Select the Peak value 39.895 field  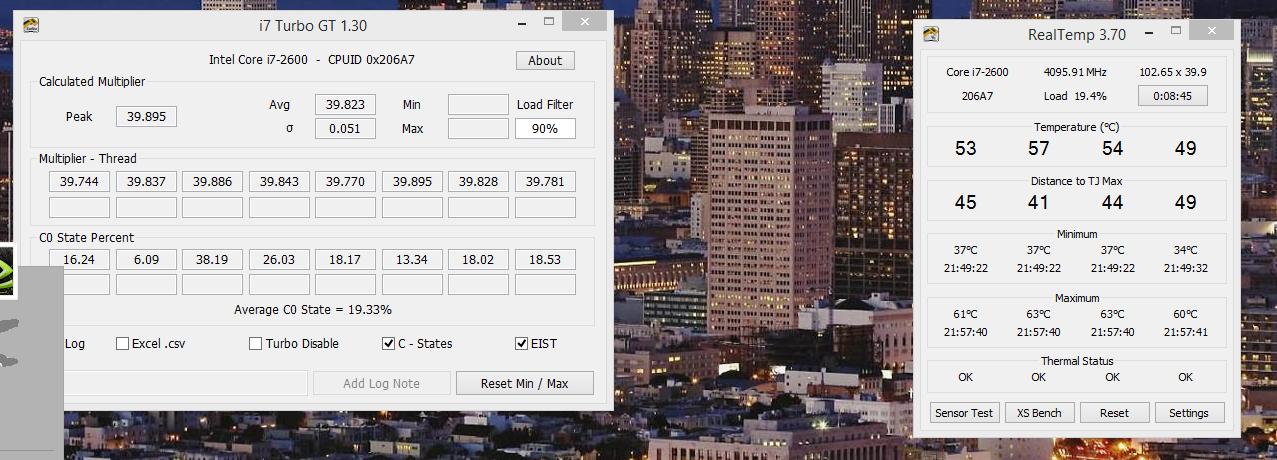coord(146,116)
